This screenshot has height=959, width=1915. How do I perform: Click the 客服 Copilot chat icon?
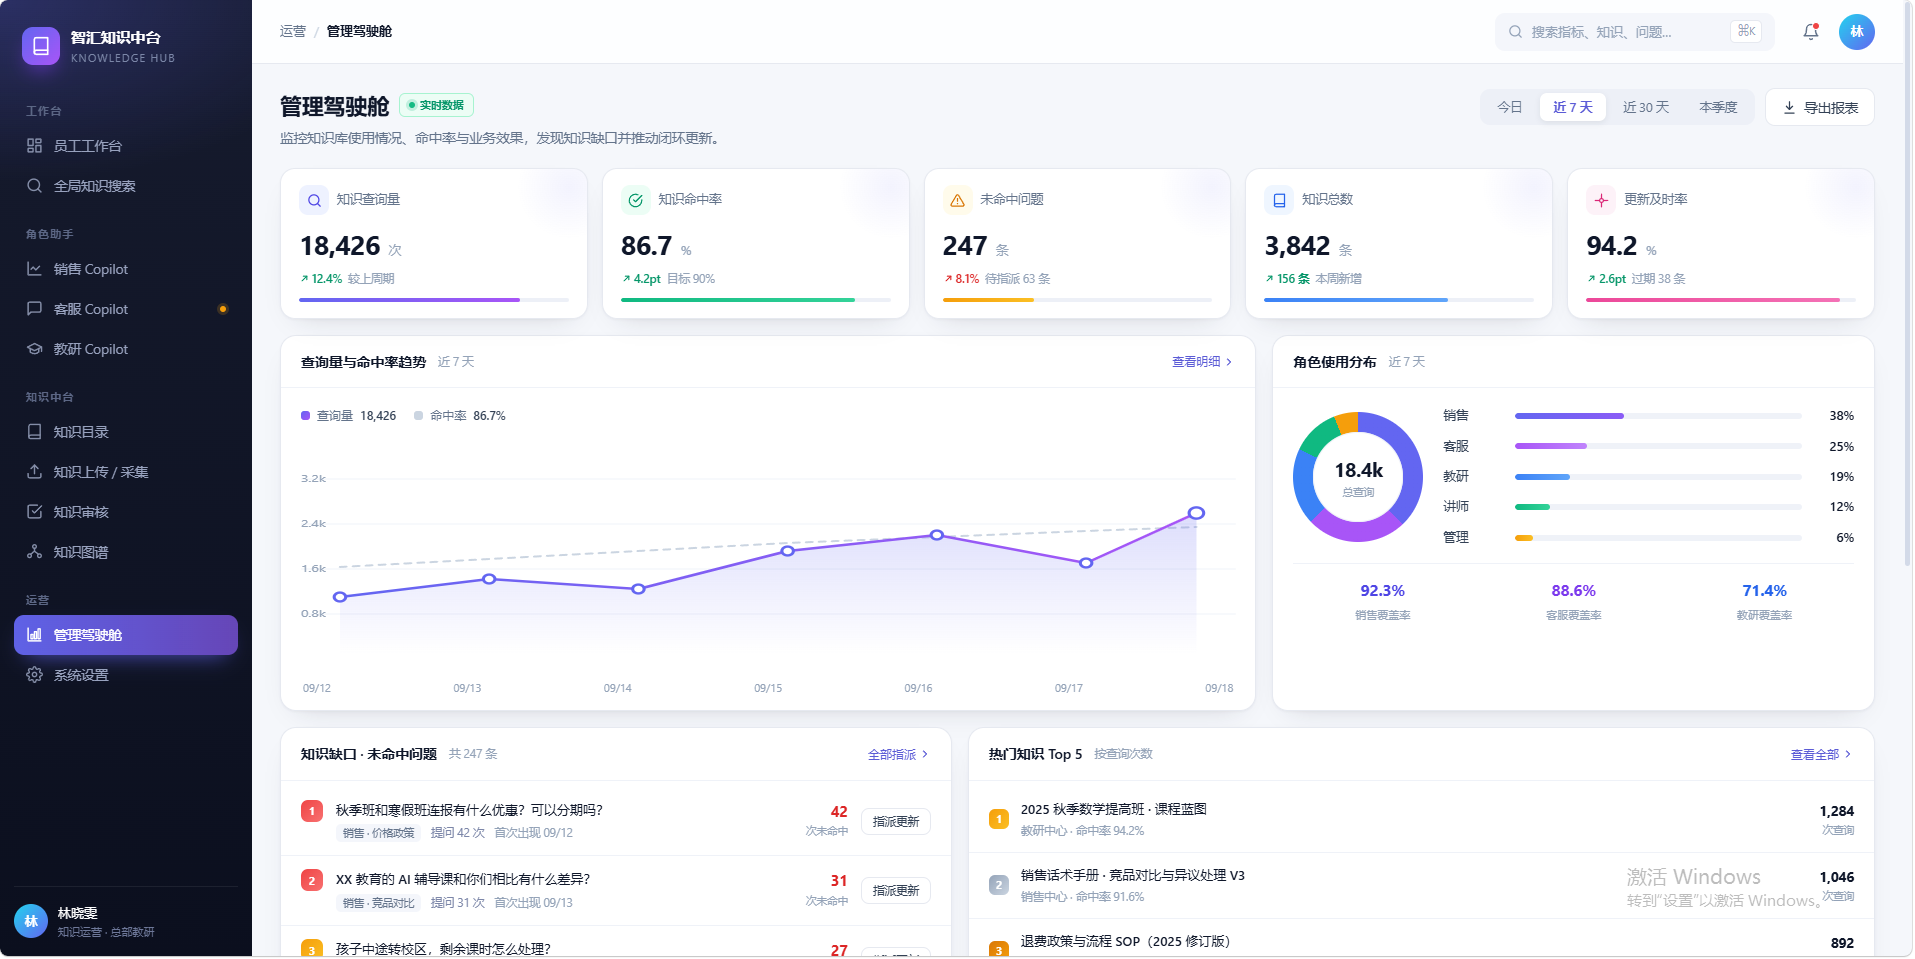tap(35, 309)
